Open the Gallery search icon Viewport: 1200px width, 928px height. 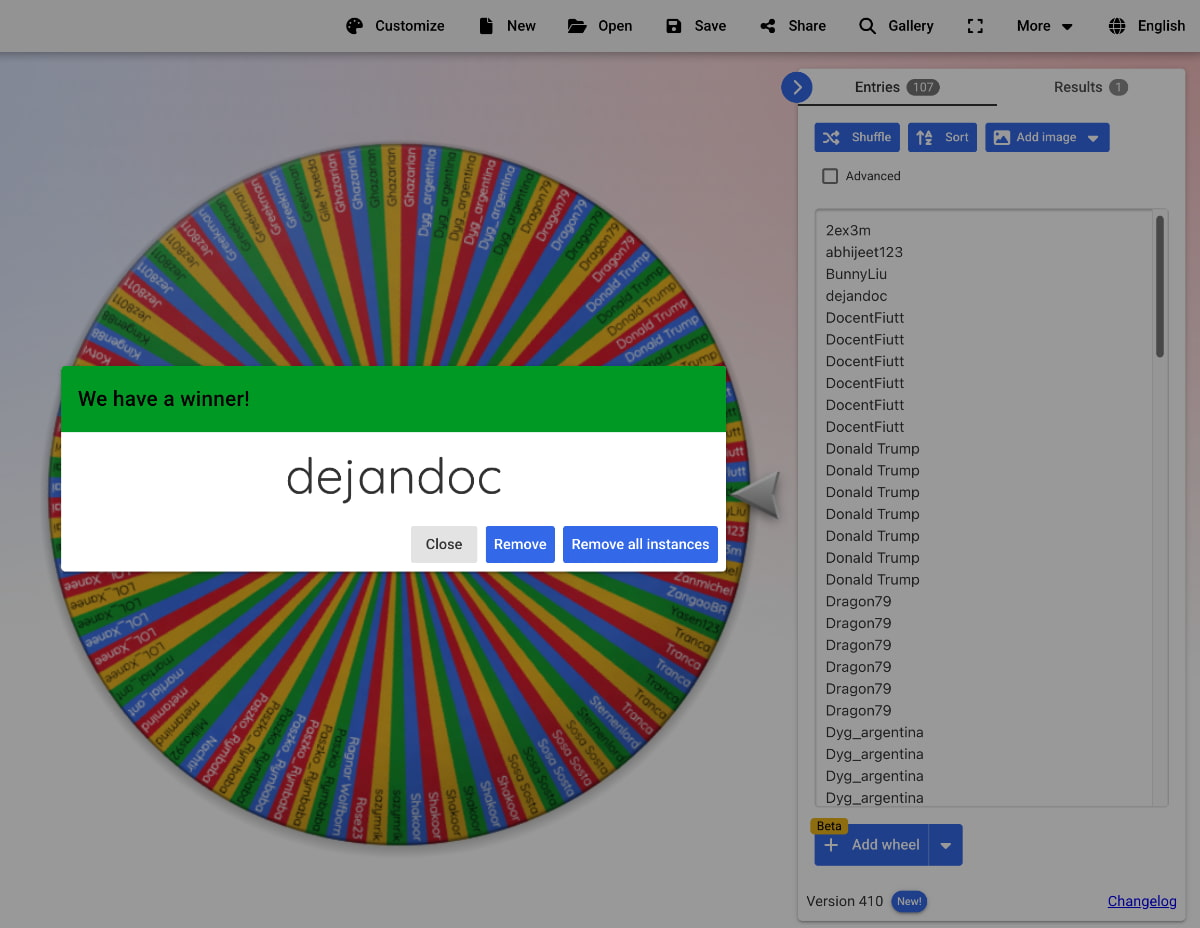[x=867, y=26]
